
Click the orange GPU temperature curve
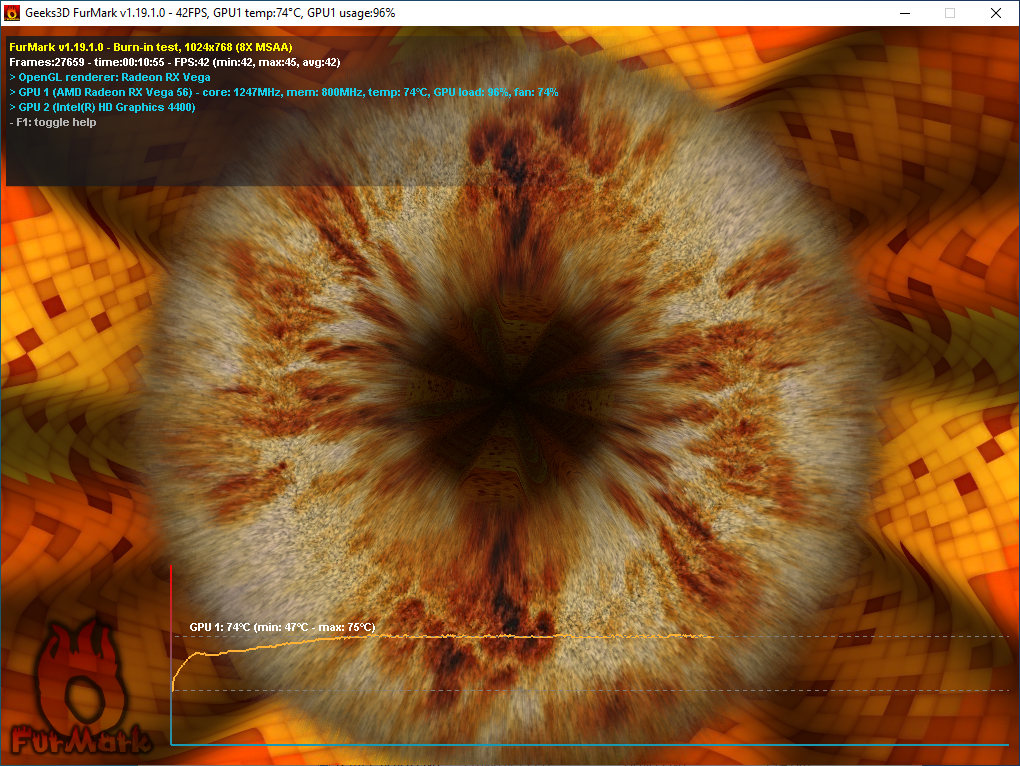[x=442, y=637]
